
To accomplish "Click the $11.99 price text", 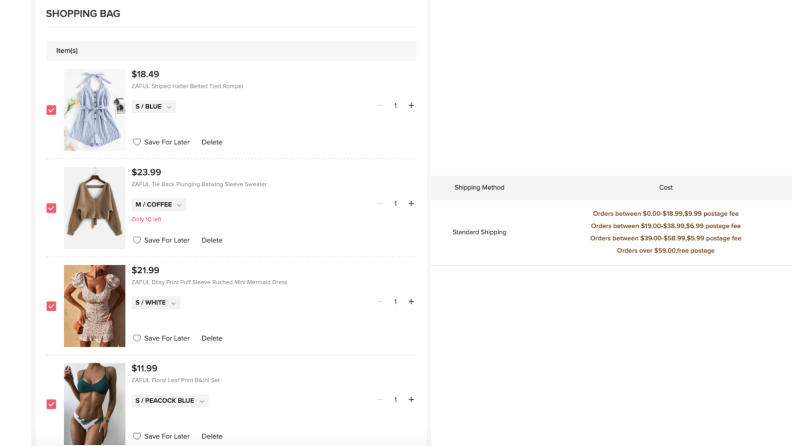I will click(x=144, y=368).
